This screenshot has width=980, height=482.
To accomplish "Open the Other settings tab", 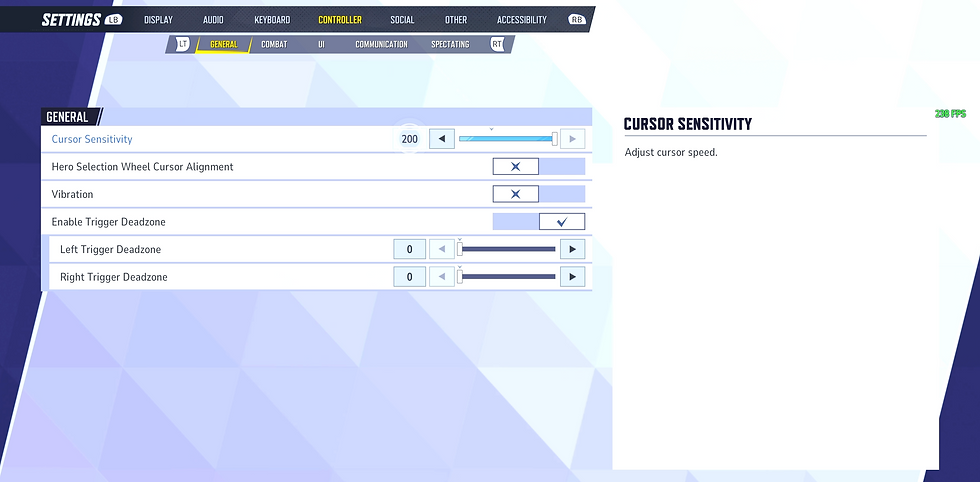I will pyautogui.click(x=456, y=20).
